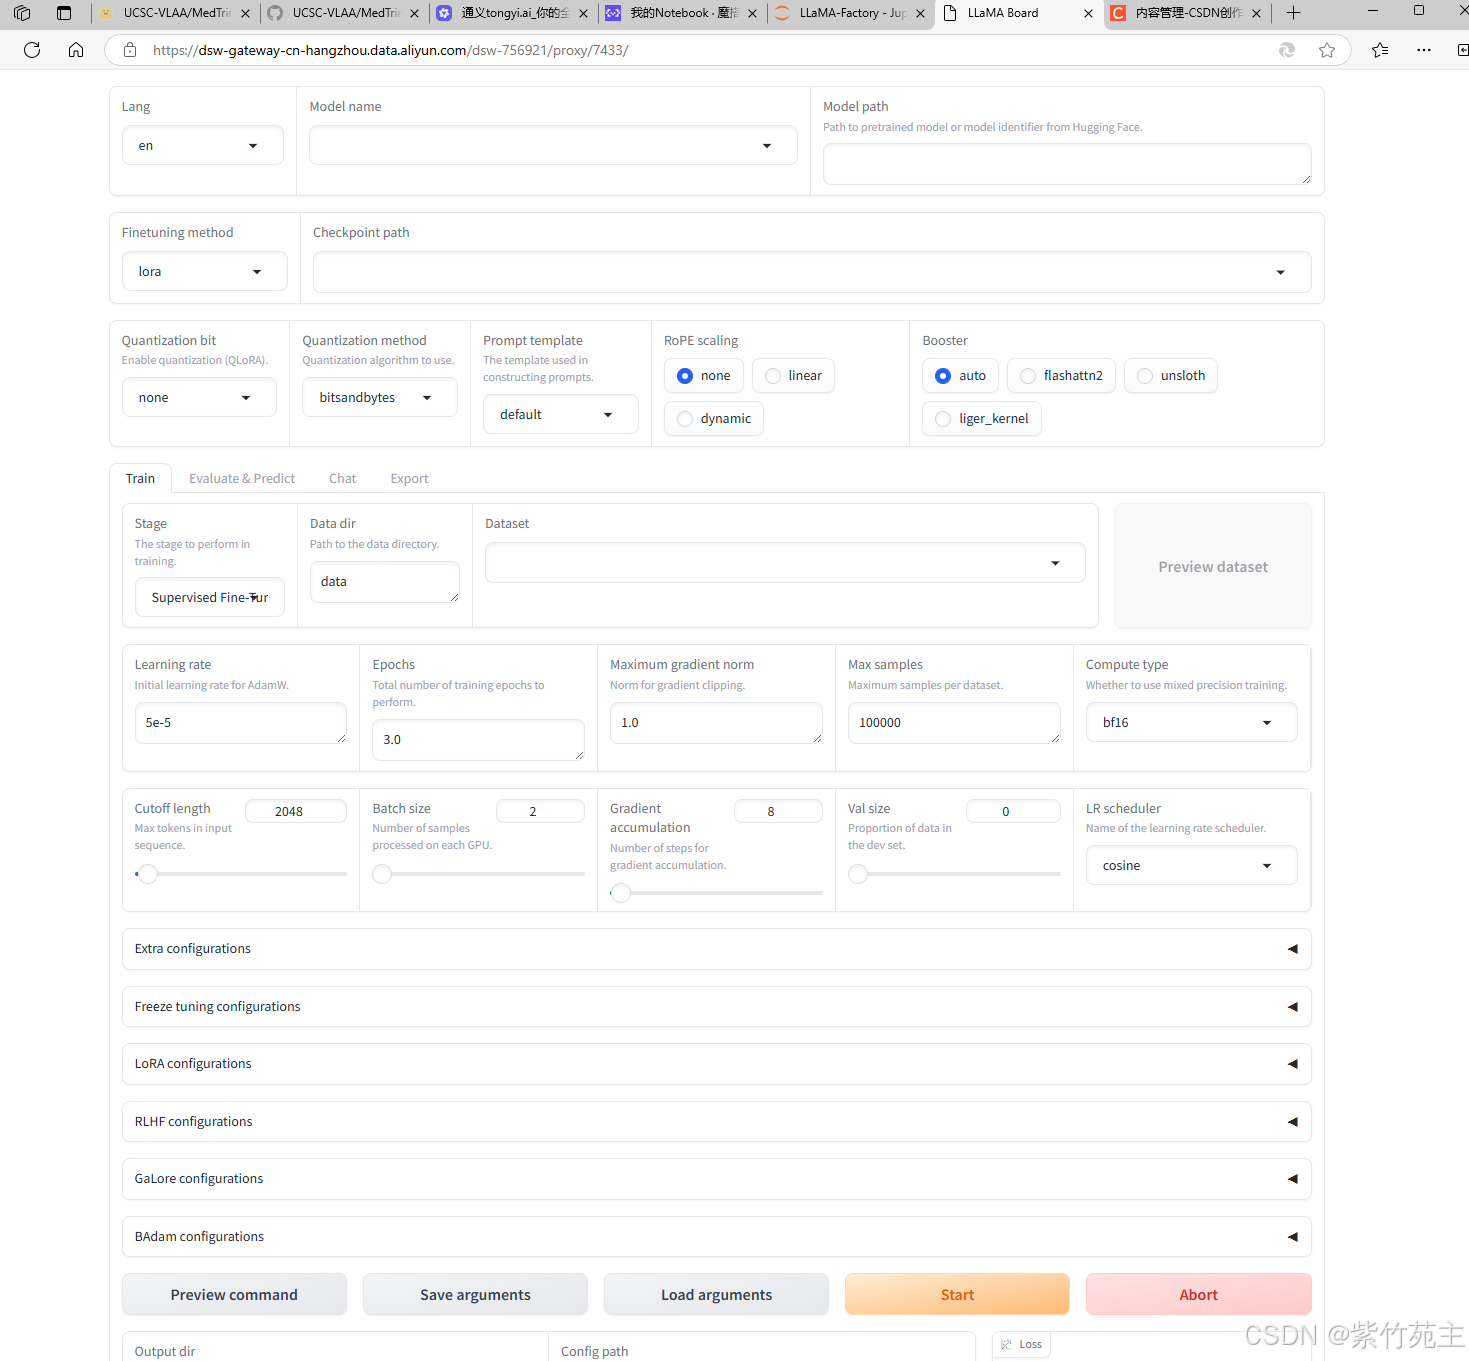Select the liger_kernel booster option
The height and width of the screenshot is (1361, 1469).
click(982, 419)
